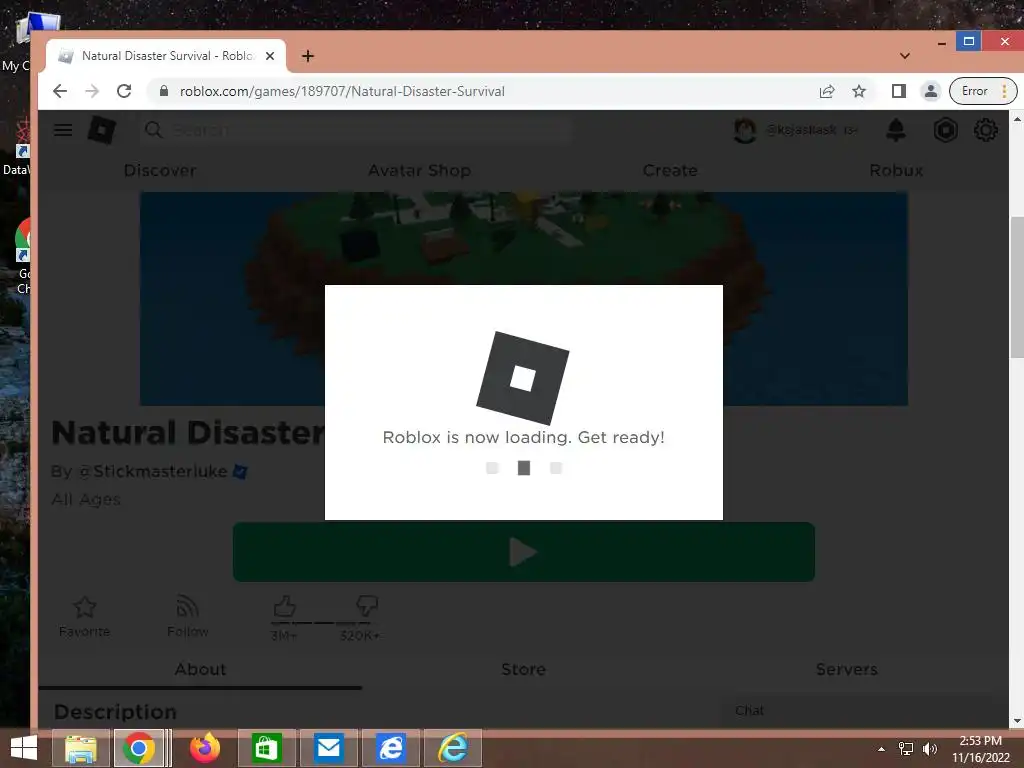Open File Explorer from the taskbar
This screenshot has height=768, width=1024.
pyautogui.click(x=80, y=748)
